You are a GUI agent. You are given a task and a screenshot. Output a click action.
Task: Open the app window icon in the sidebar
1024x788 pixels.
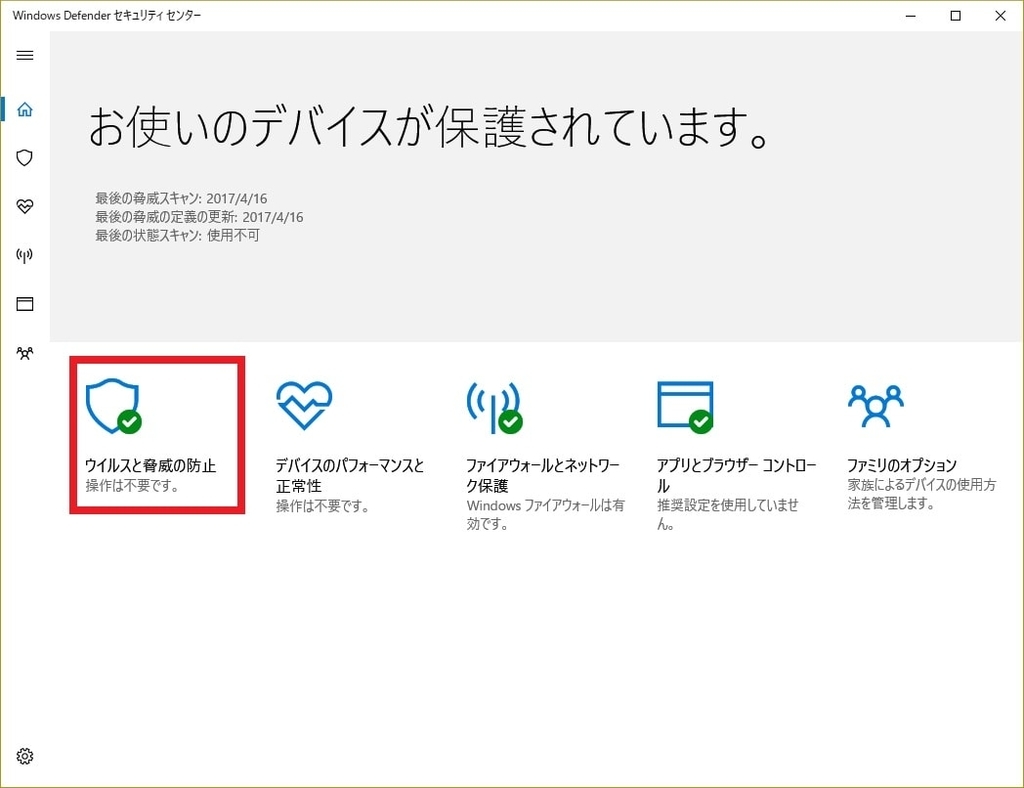coord(25,304)
